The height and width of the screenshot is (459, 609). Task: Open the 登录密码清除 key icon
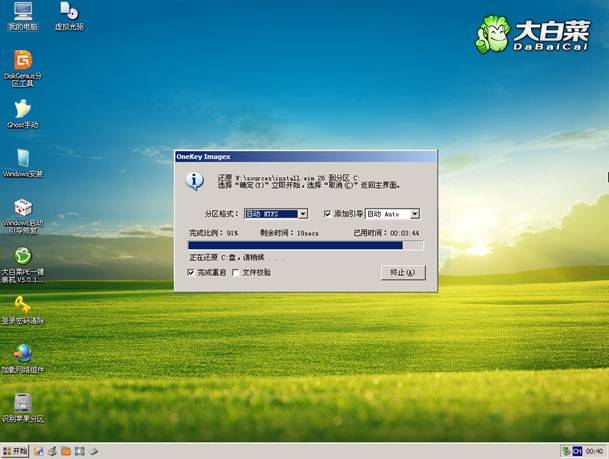[x=21, y=304]
